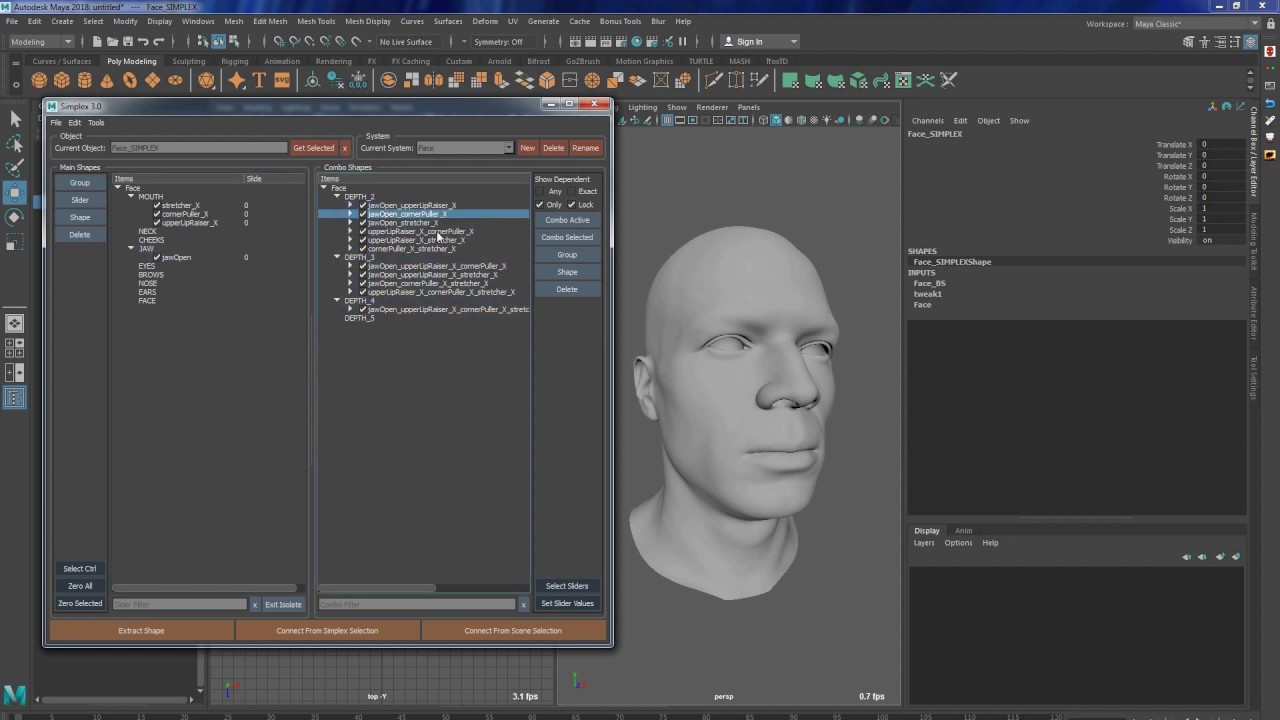1280x720 pixels.
Task: Create a polygon sphere from the shelf
Action: pyautogui.click(x=39, y=80)
